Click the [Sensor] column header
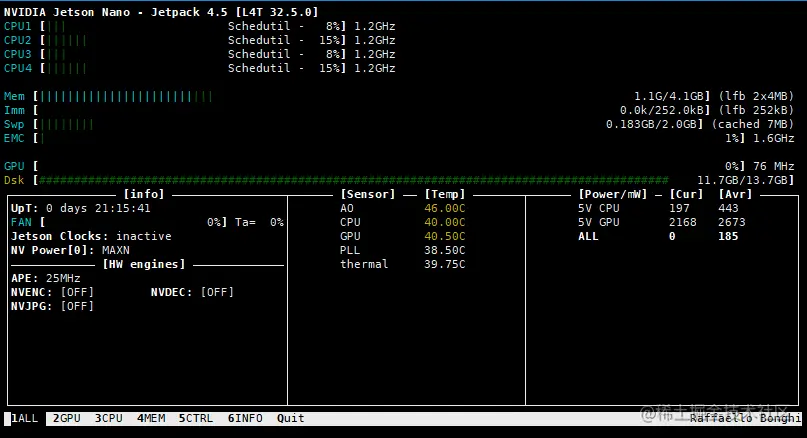 coord(368,194)
